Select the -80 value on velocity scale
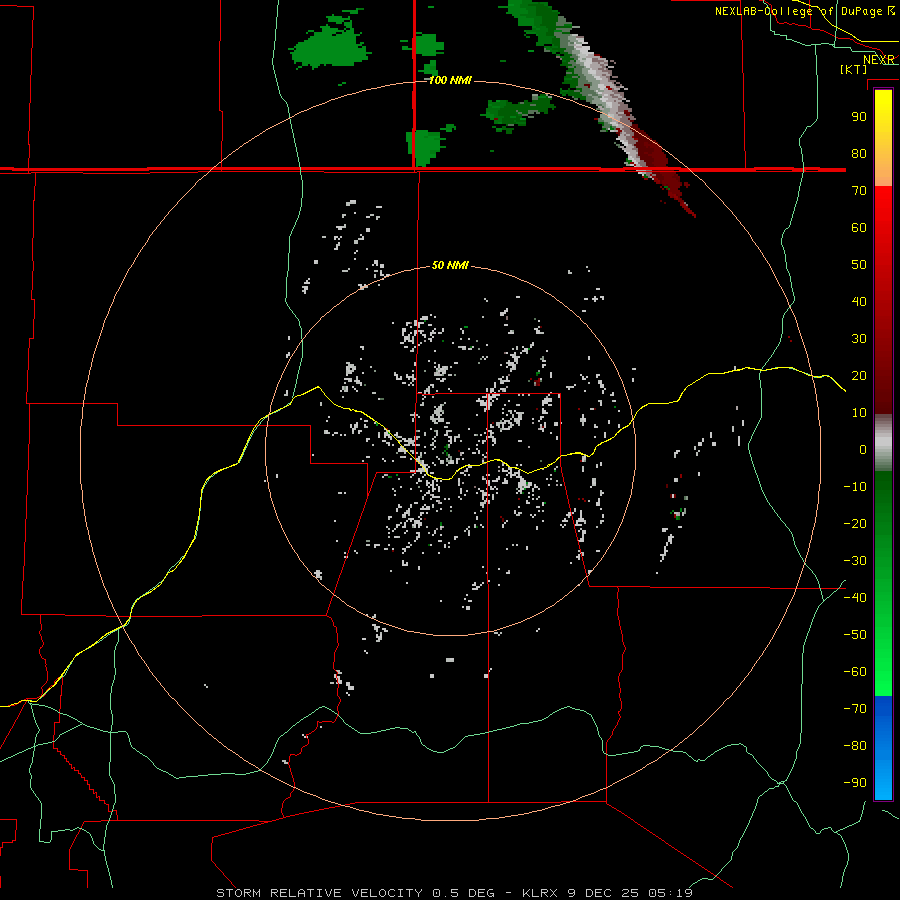The height and width of the screenshot is (900, 900). 855,746
